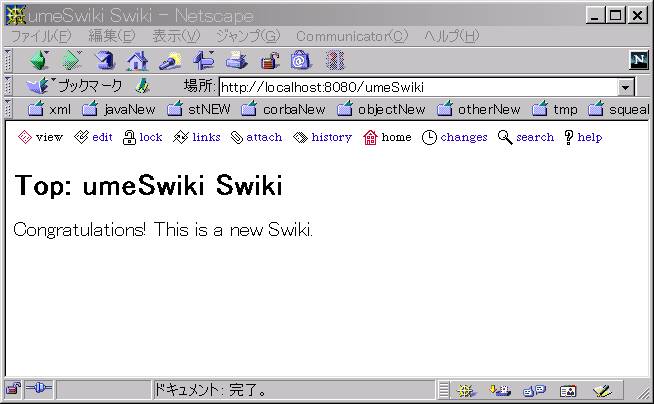Screen dimensions: 654x404
Task: Open the ブックマーク bookmarks menu
Action: coord(74,86)
